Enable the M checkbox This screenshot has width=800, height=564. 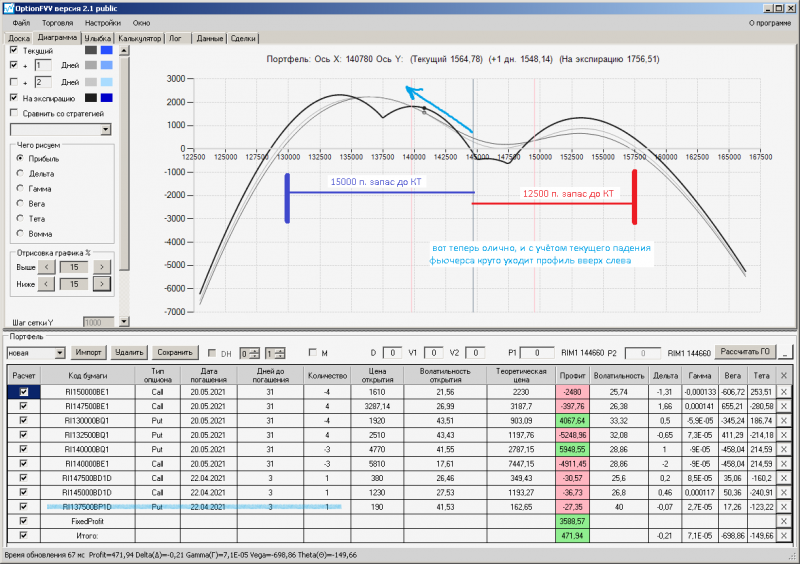point(313,352)
